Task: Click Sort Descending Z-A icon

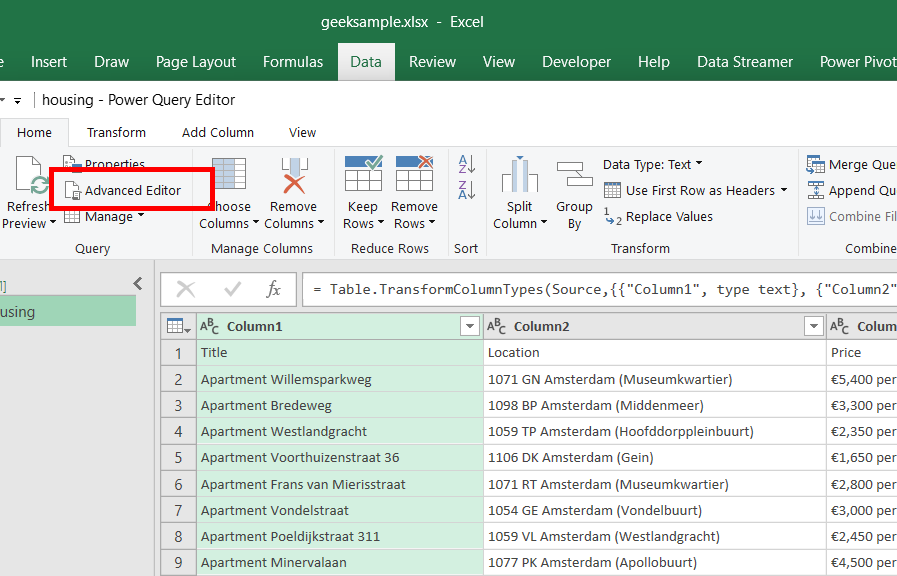Action: tap(466, 190)
